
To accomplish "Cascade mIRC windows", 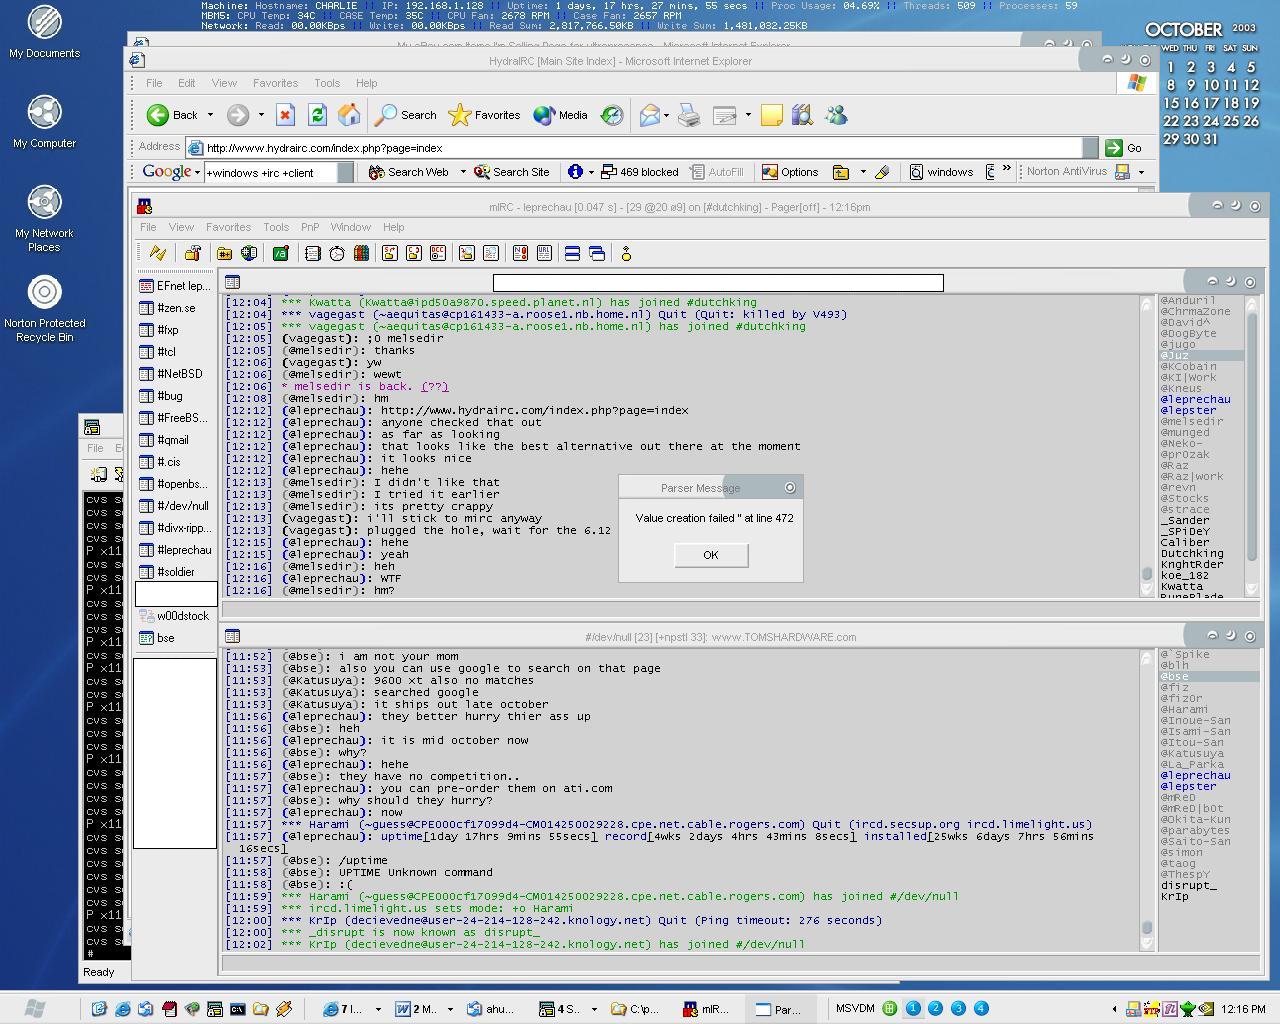I will pos(597,254).
